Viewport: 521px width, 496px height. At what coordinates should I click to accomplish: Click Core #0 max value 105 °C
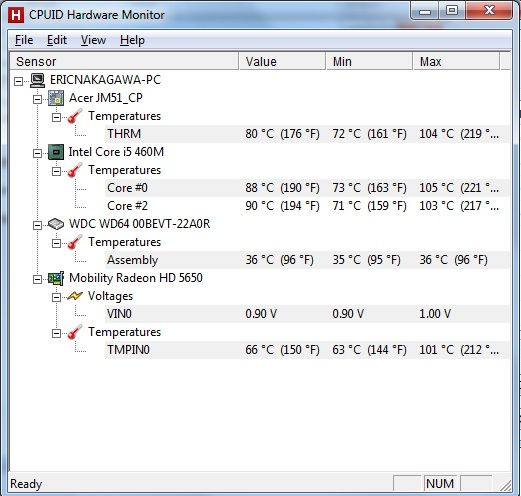(x=459, y=188)
